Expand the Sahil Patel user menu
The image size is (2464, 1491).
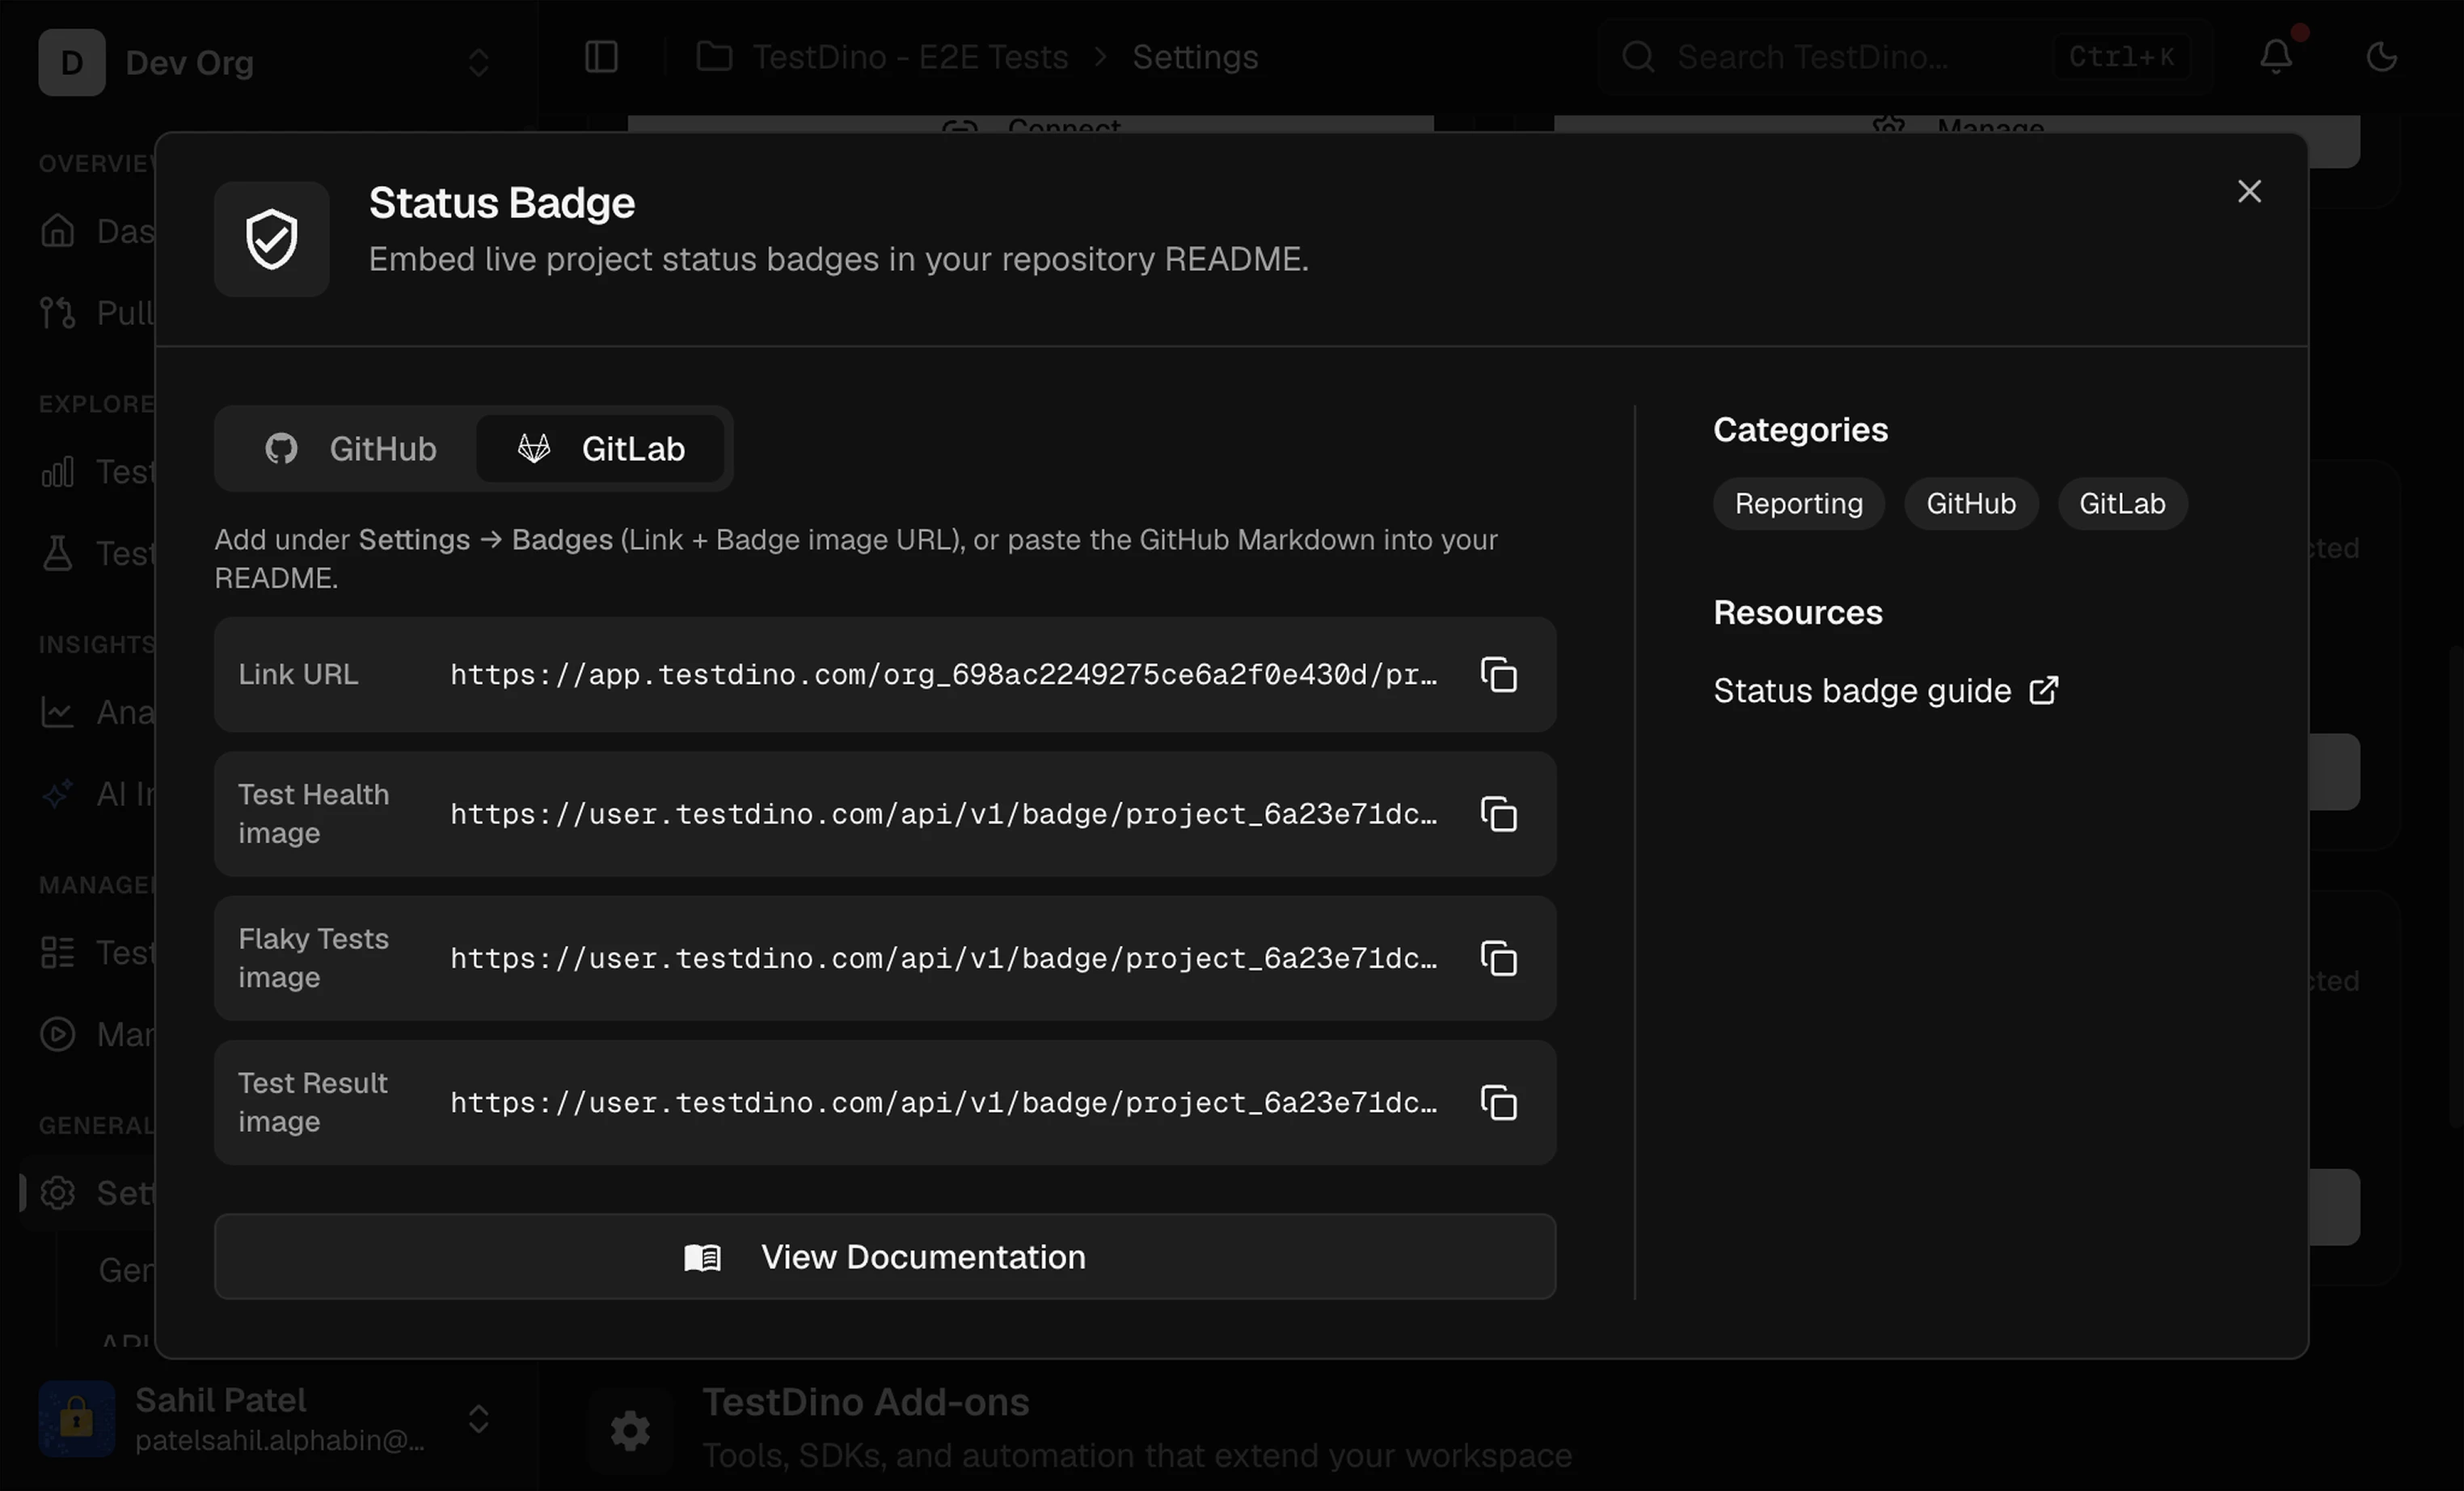[x=478, y=1418]
